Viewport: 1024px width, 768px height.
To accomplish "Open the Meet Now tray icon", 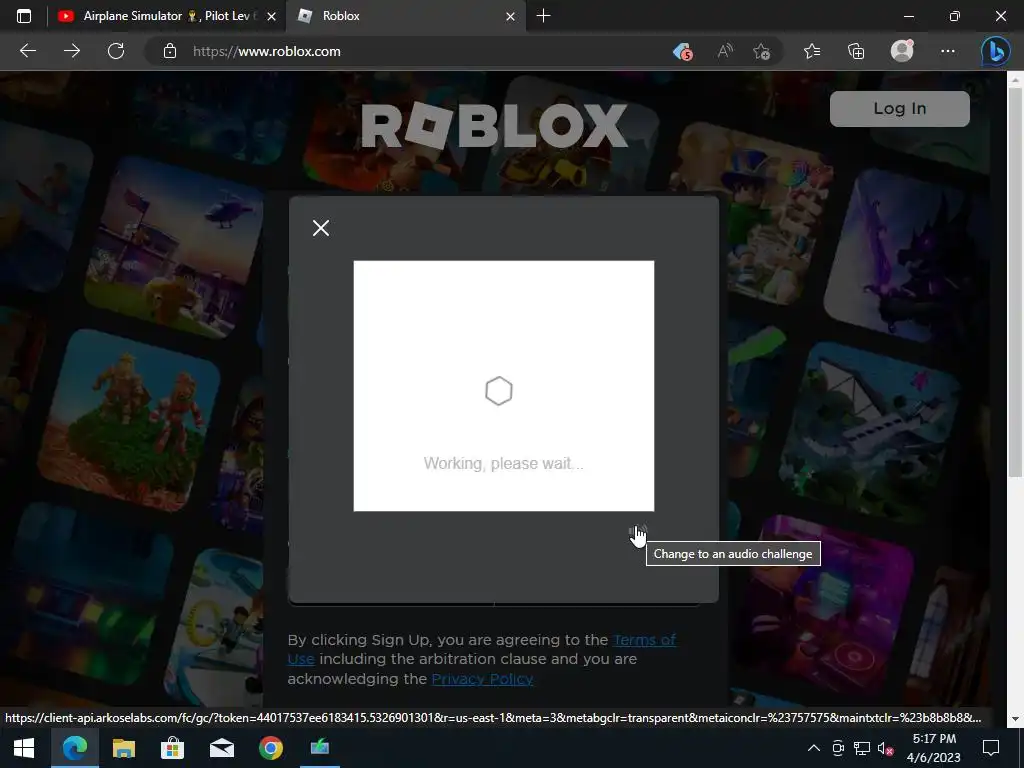I will click(x=838, y=748).
